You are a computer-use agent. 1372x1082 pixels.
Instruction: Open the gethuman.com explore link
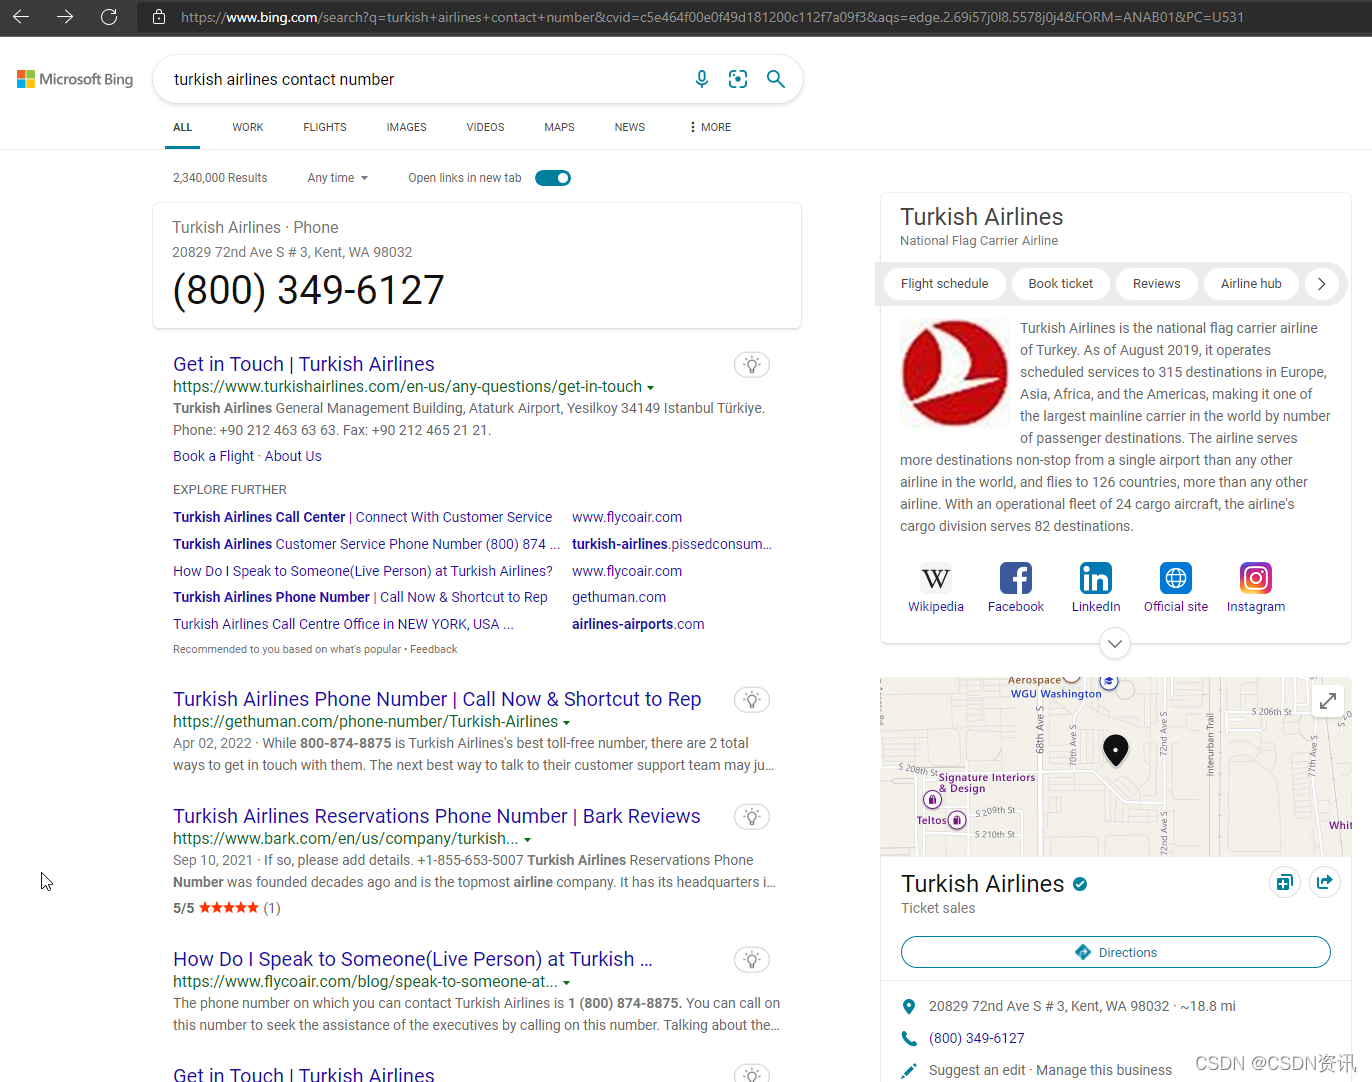pyautogui.click(x=619, y=597)
